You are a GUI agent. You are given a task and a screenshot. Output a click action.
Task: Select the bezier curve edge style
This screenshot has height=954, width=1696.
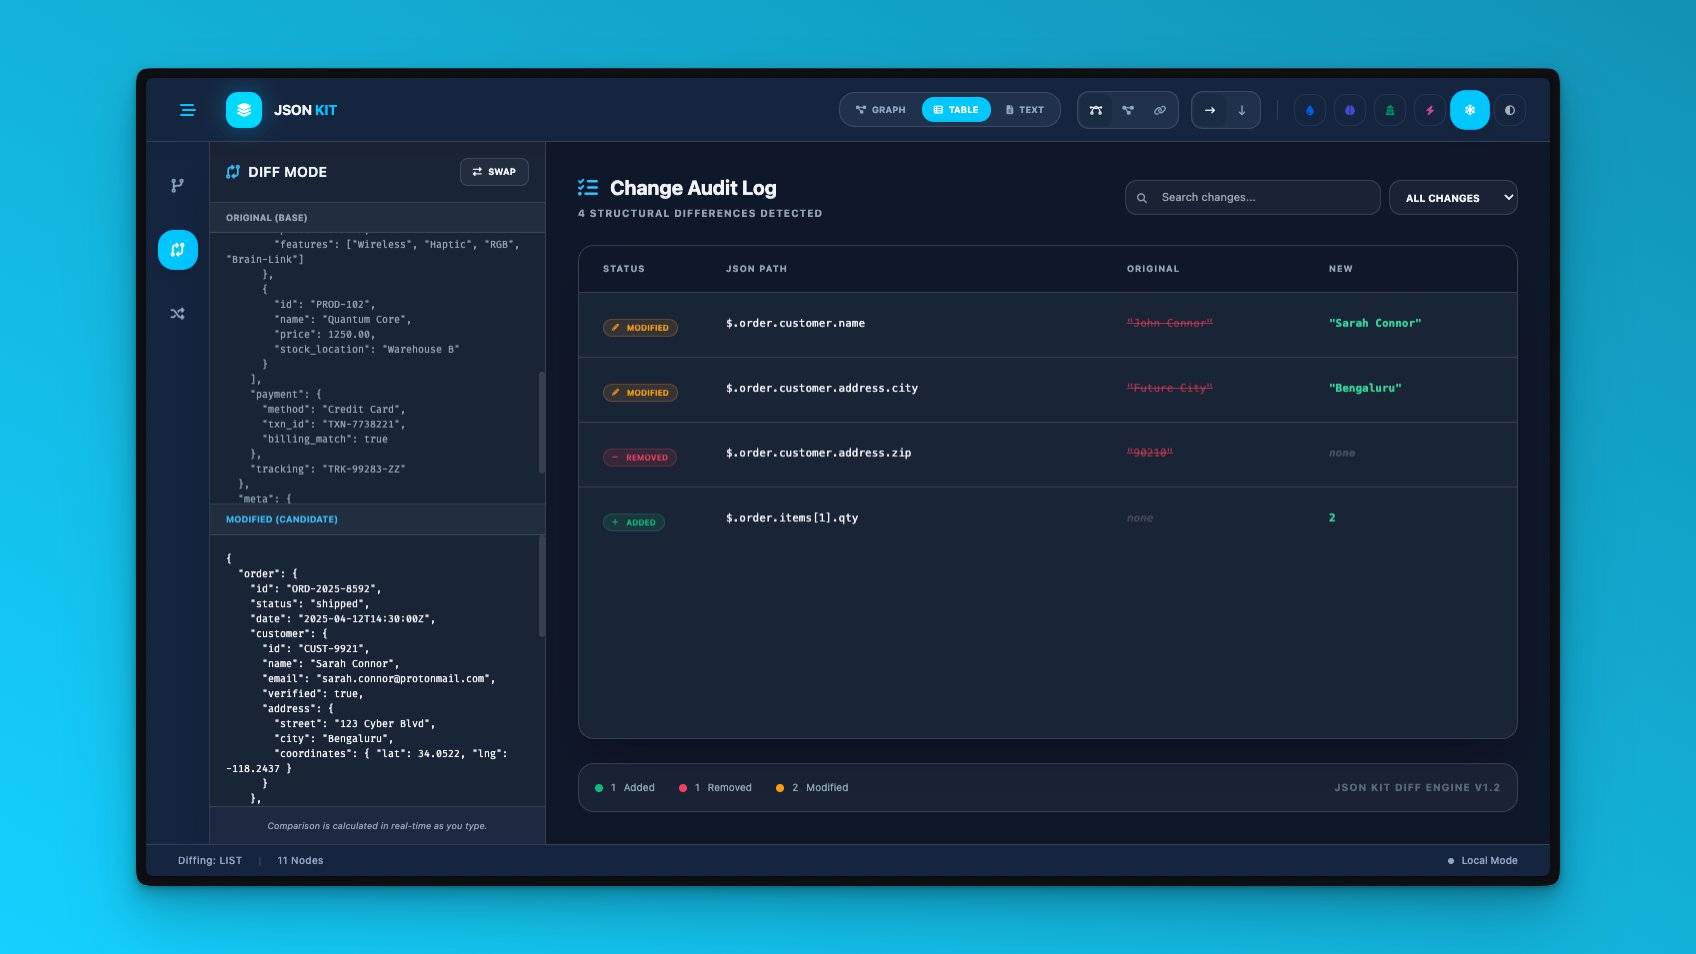coord(1096,110)
